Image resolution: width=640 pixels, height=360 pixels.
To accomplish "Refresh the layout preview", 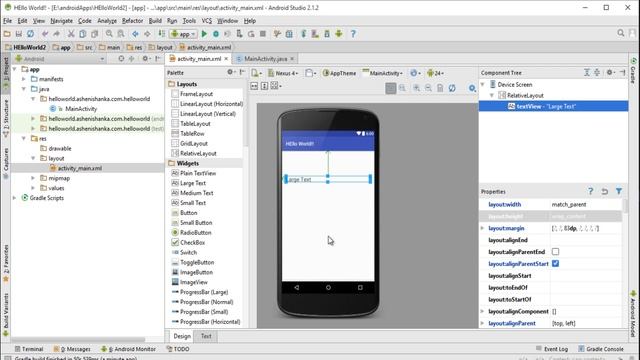I will tap(452, 88).
